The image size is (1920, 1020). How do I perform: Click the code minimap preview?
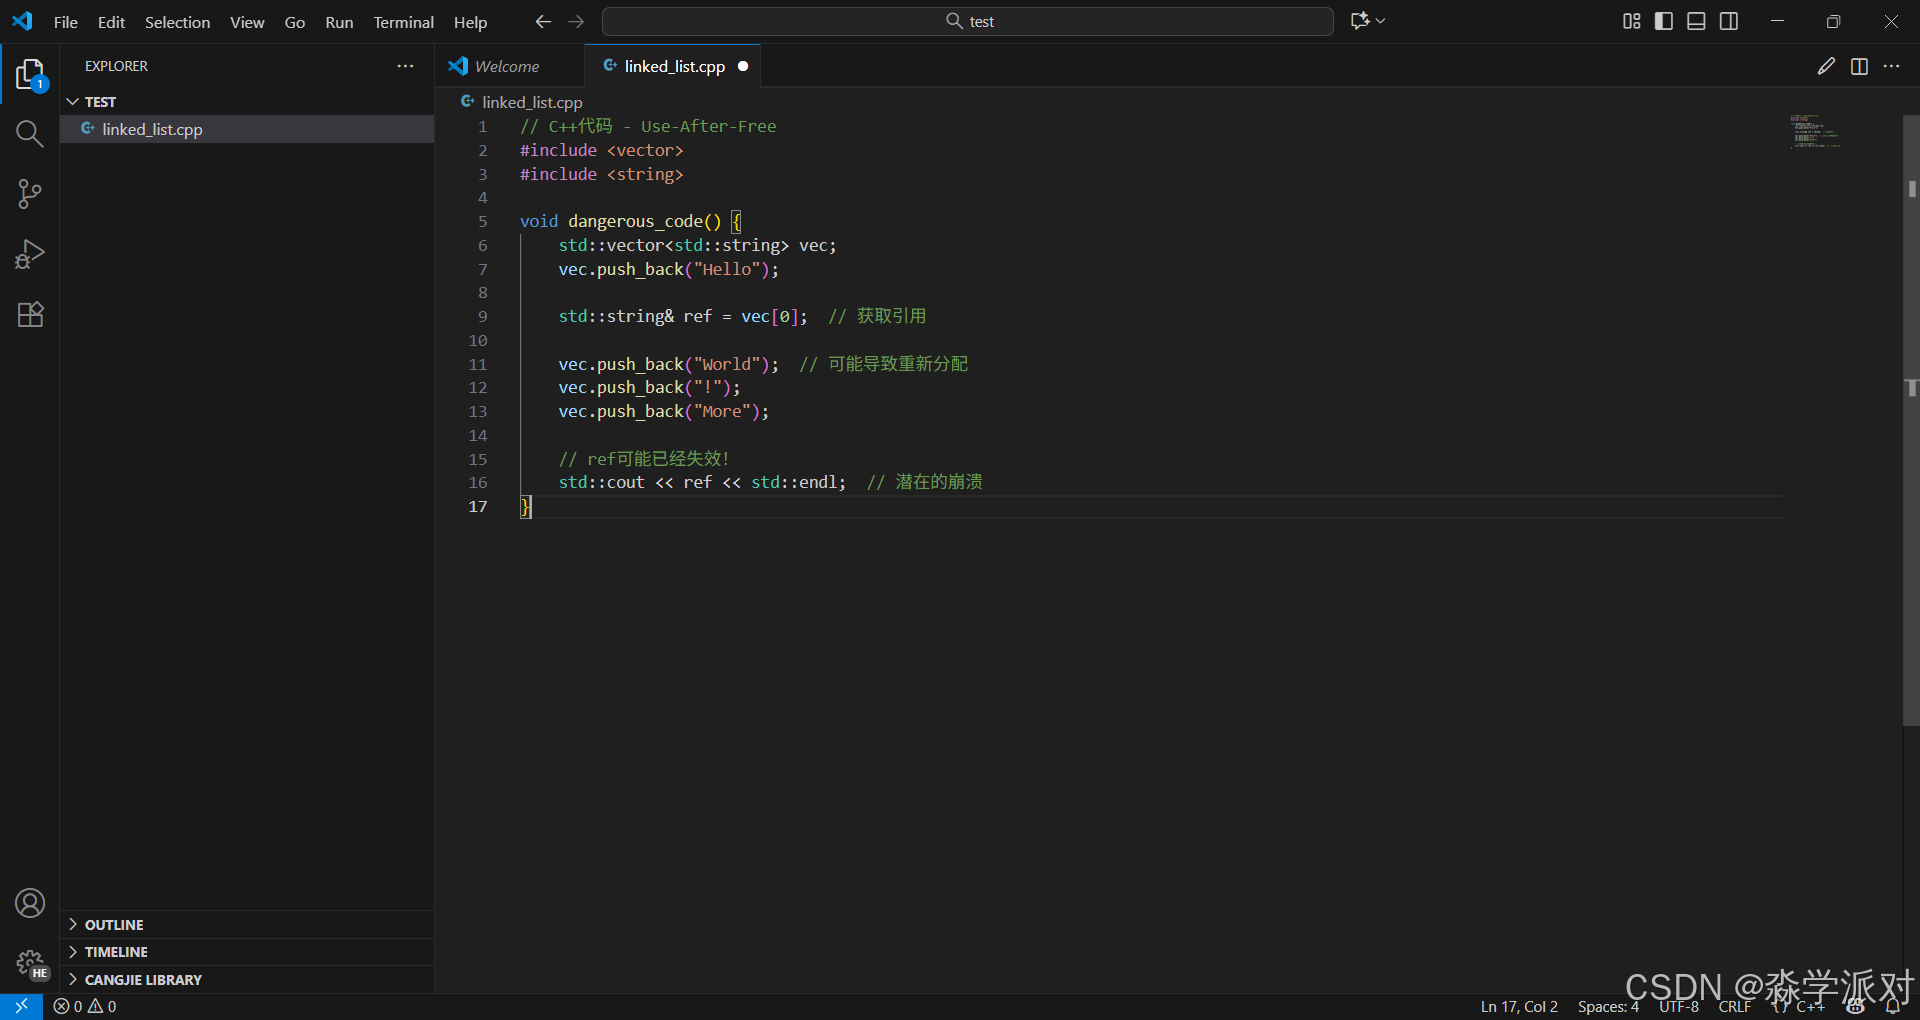point(1815,132)
